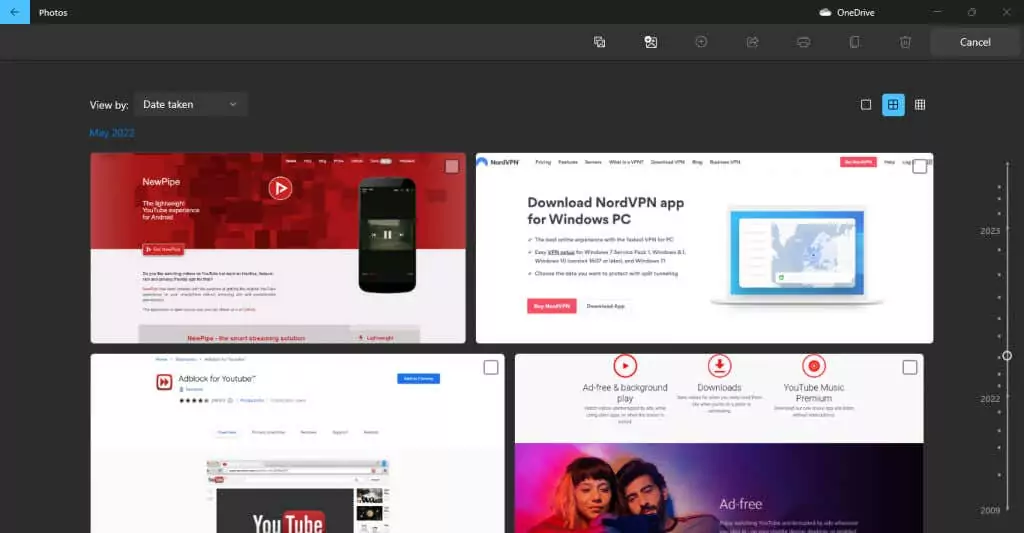This screenshot has height=533, width=1024.
Task: Select the medium grid view
Action: [x=893, y=105]
